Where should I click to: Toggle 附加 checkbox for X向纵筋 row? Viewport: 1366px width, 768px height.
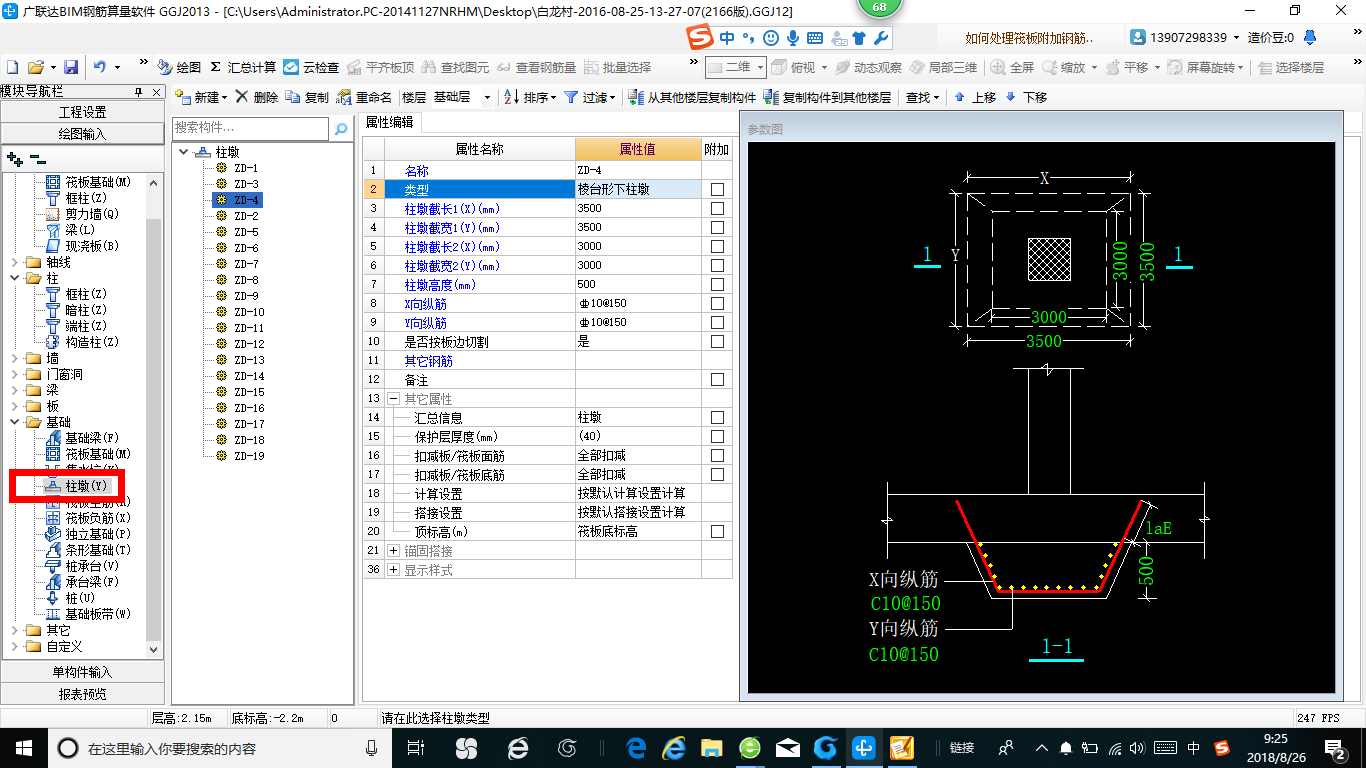[x=717, y=303]
